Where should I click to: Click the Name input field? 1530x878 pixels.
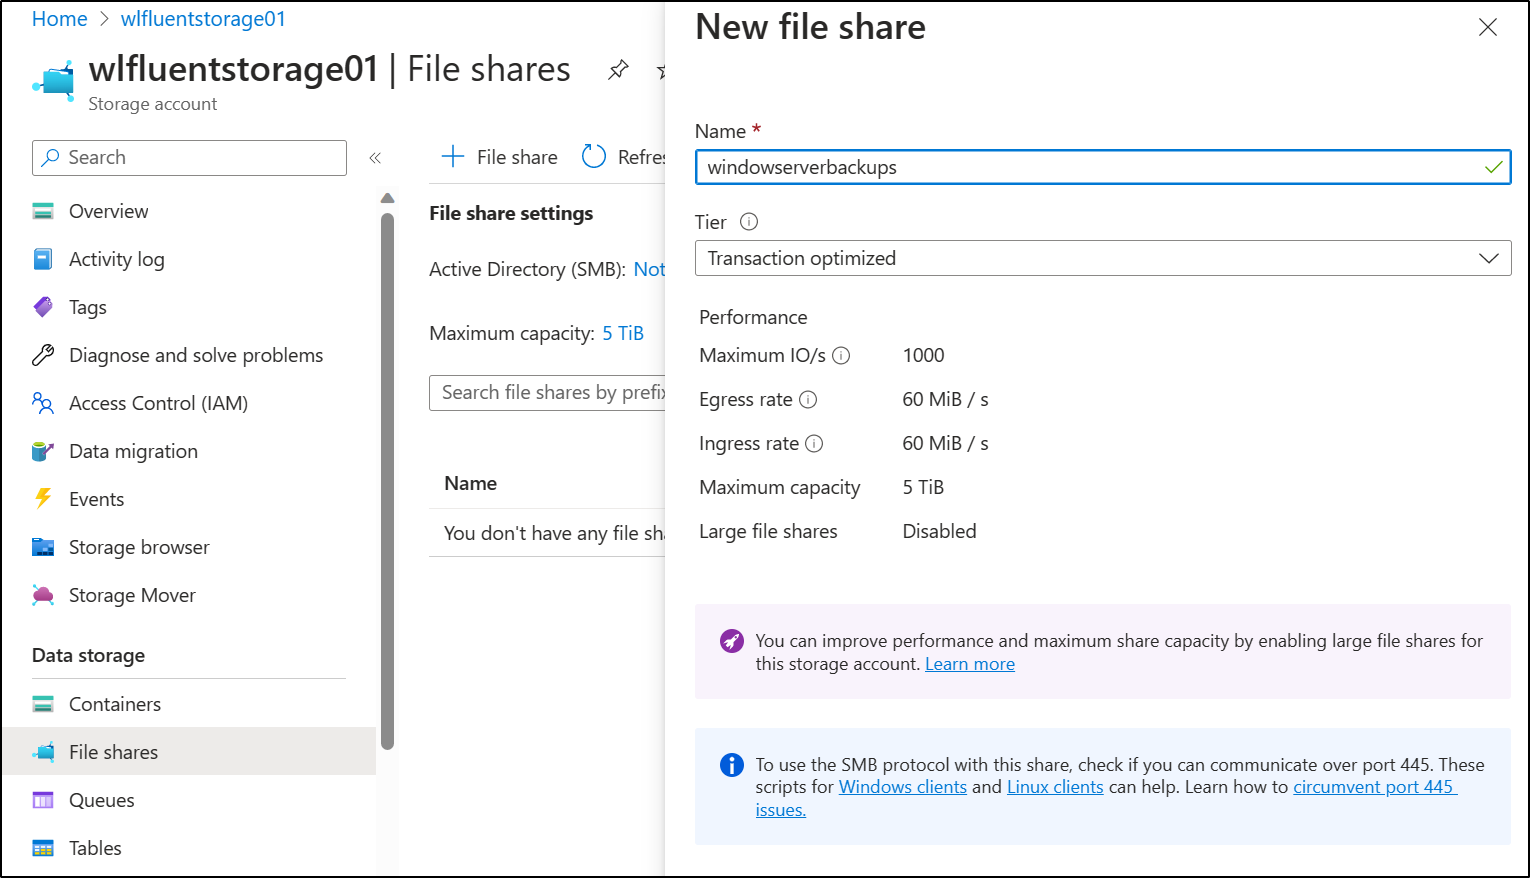coord(1103,167)
